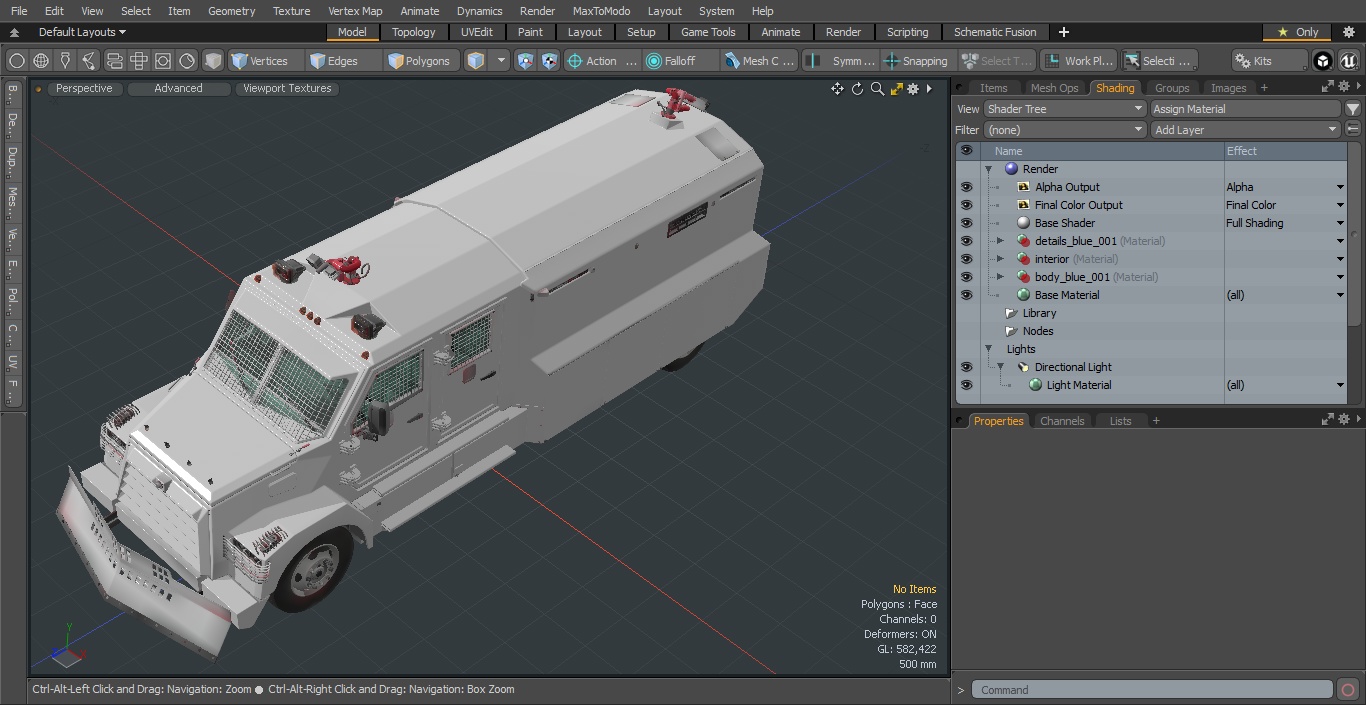
Task: Click the gray cube items mode icon
Action: [x=213, y=61]
